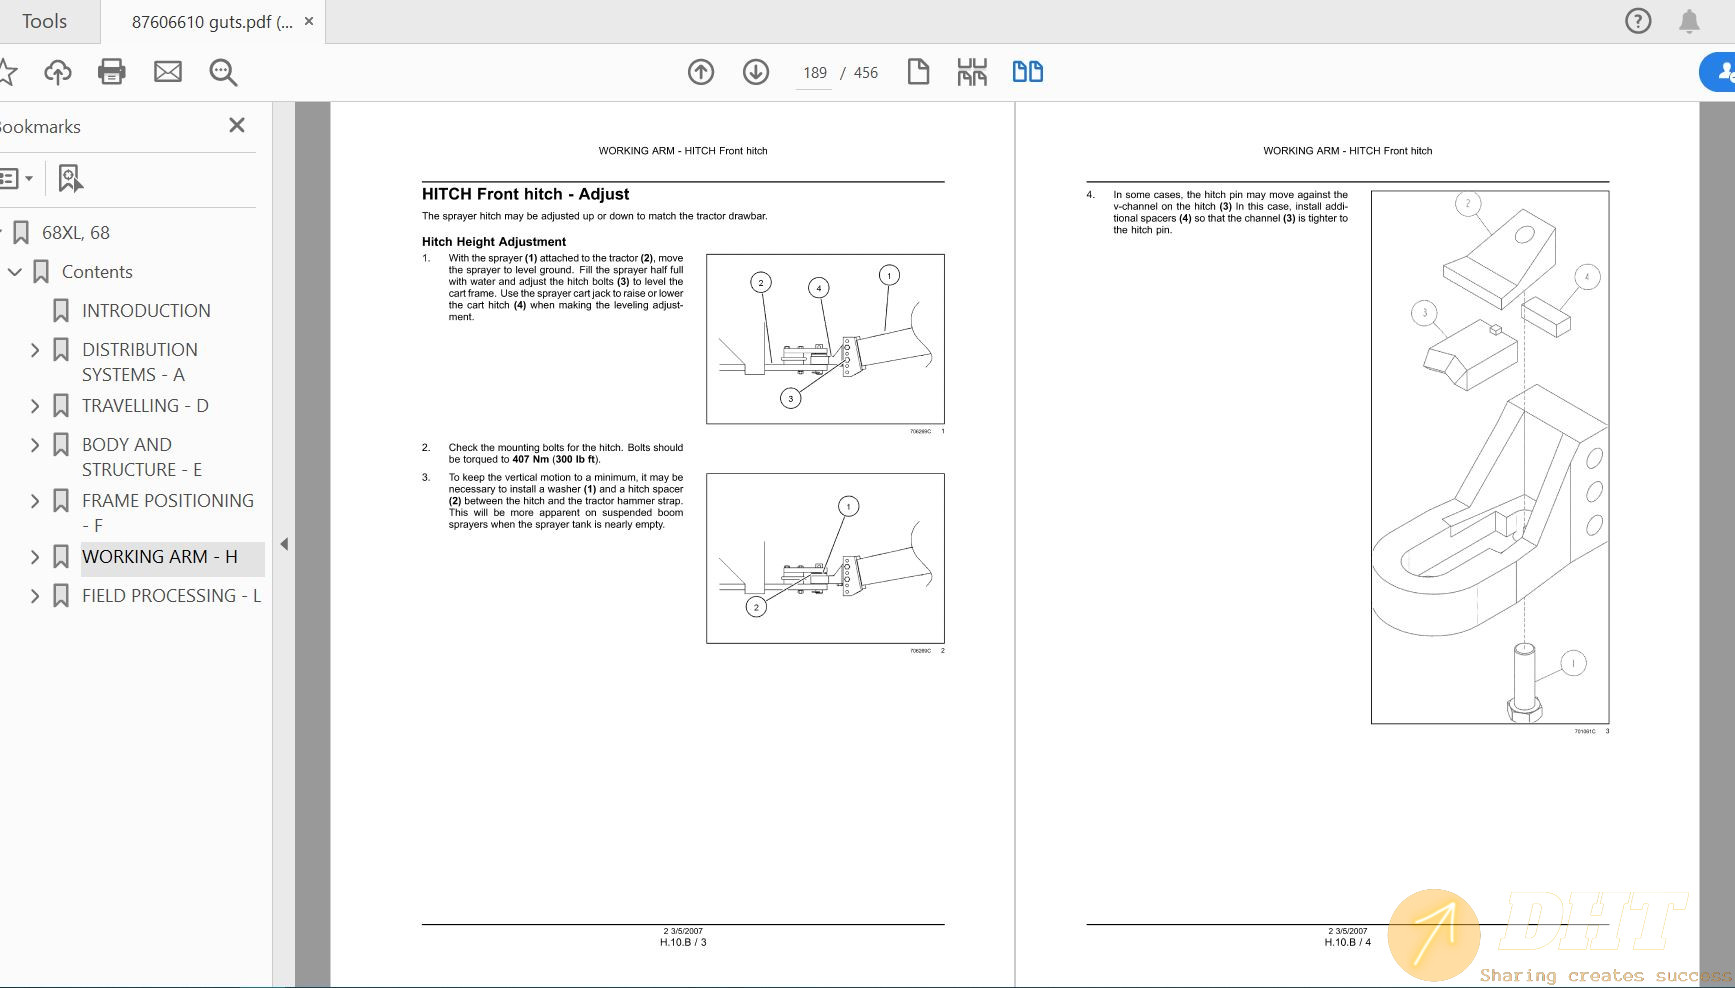Open the INTRODUCTION bookmark
Viewport: 1735px width, 988px height.
point(146,311)
